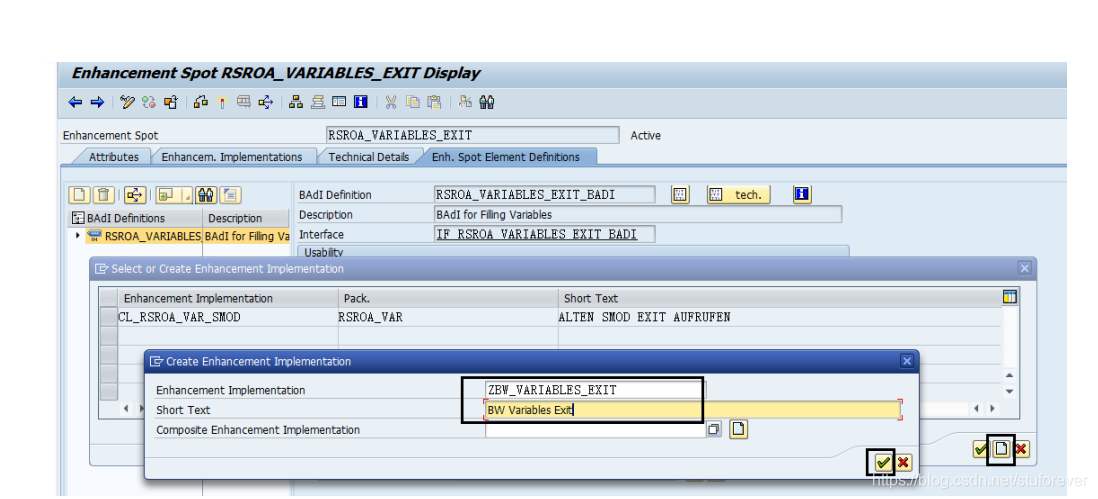Create new BAdI definition page icon

point(81,195)
